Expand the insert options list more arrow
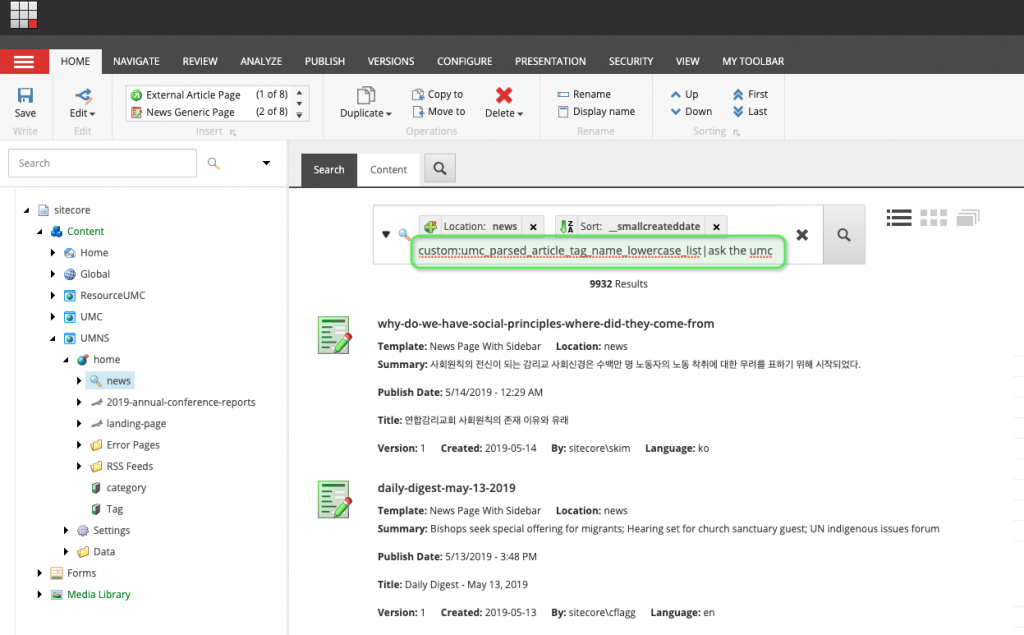 click(x=299, y=115)
